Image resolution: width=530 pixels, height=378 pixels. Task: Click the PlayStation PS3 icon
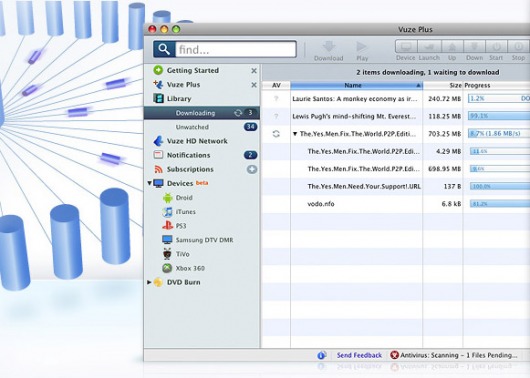click(x=167, y=226)
